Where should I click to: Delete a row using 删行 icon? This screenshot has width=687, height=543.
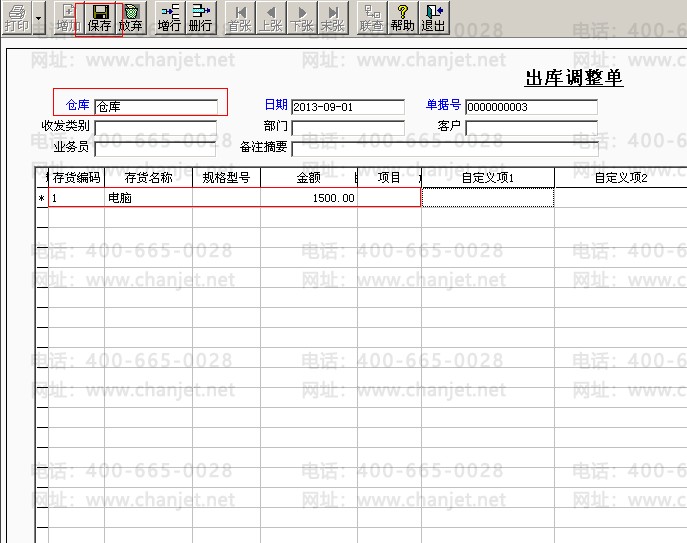[x=201, y=18]
